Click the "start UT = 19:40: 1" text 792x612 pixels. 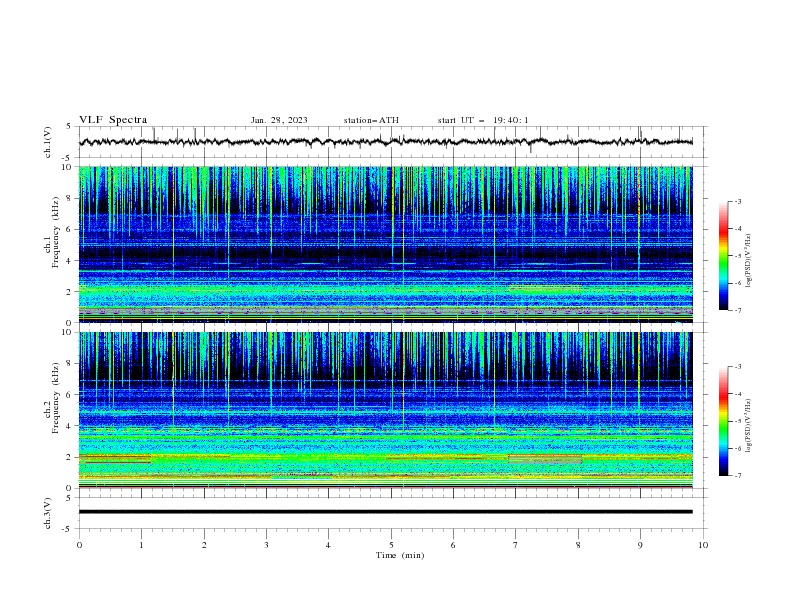[x=483, y=120]
